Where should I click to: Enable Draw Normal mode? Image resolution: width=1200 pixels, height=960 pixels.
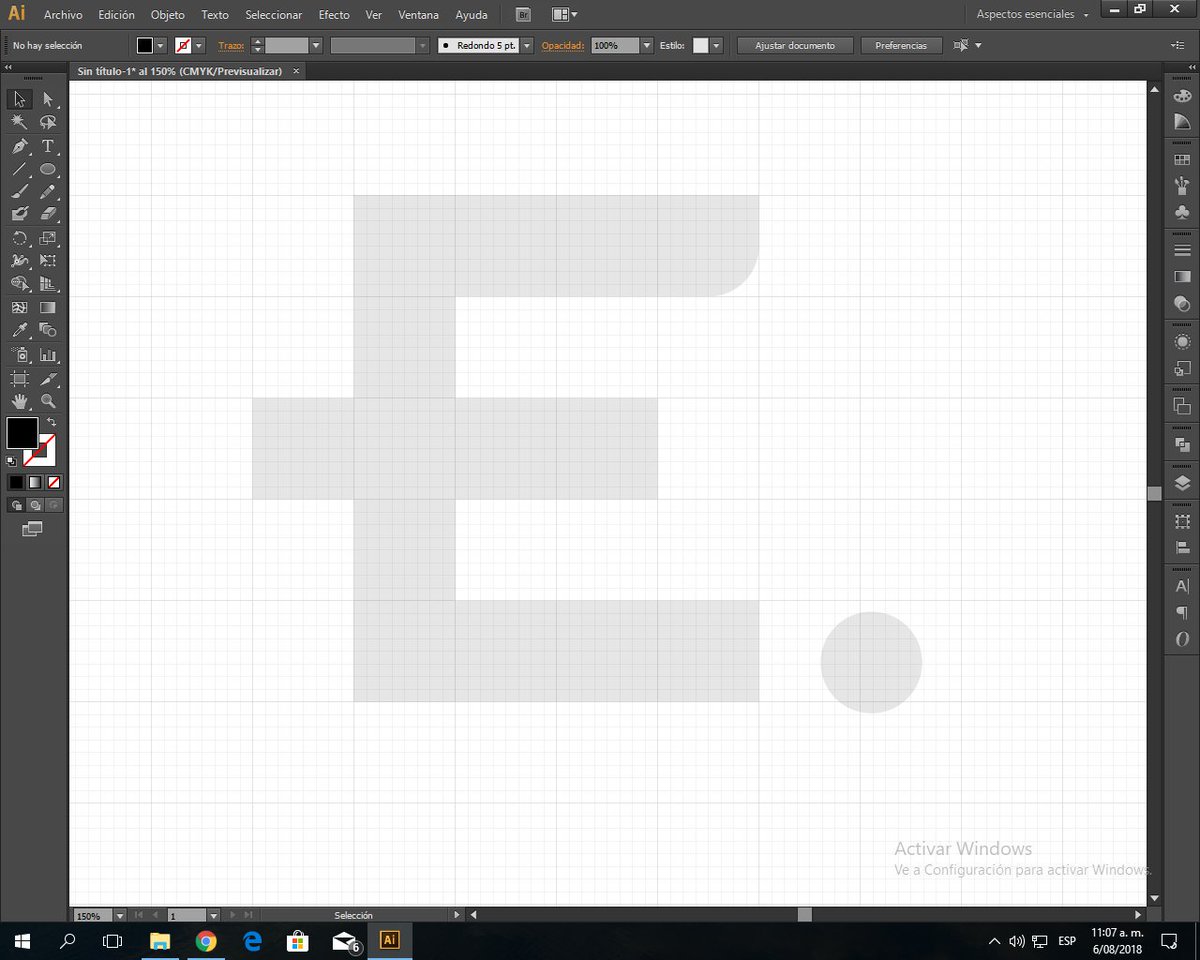16,505
